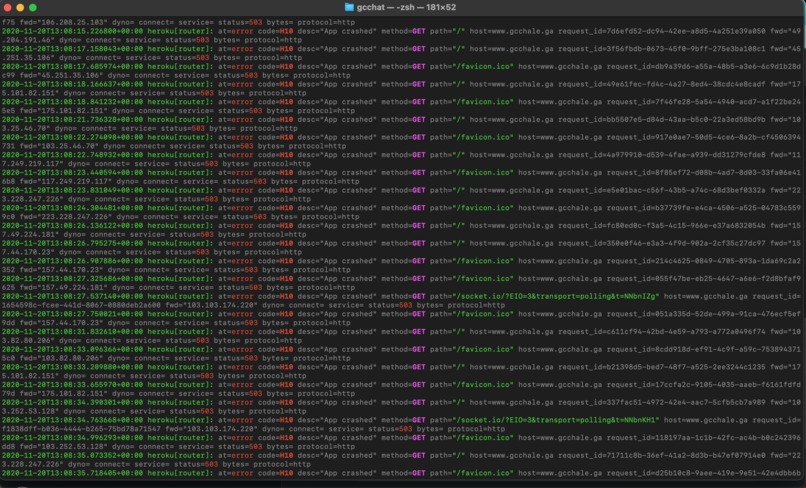Click timestamp 2020-11-20T13:08:35.718405+00:00

(x=72, y=473)
